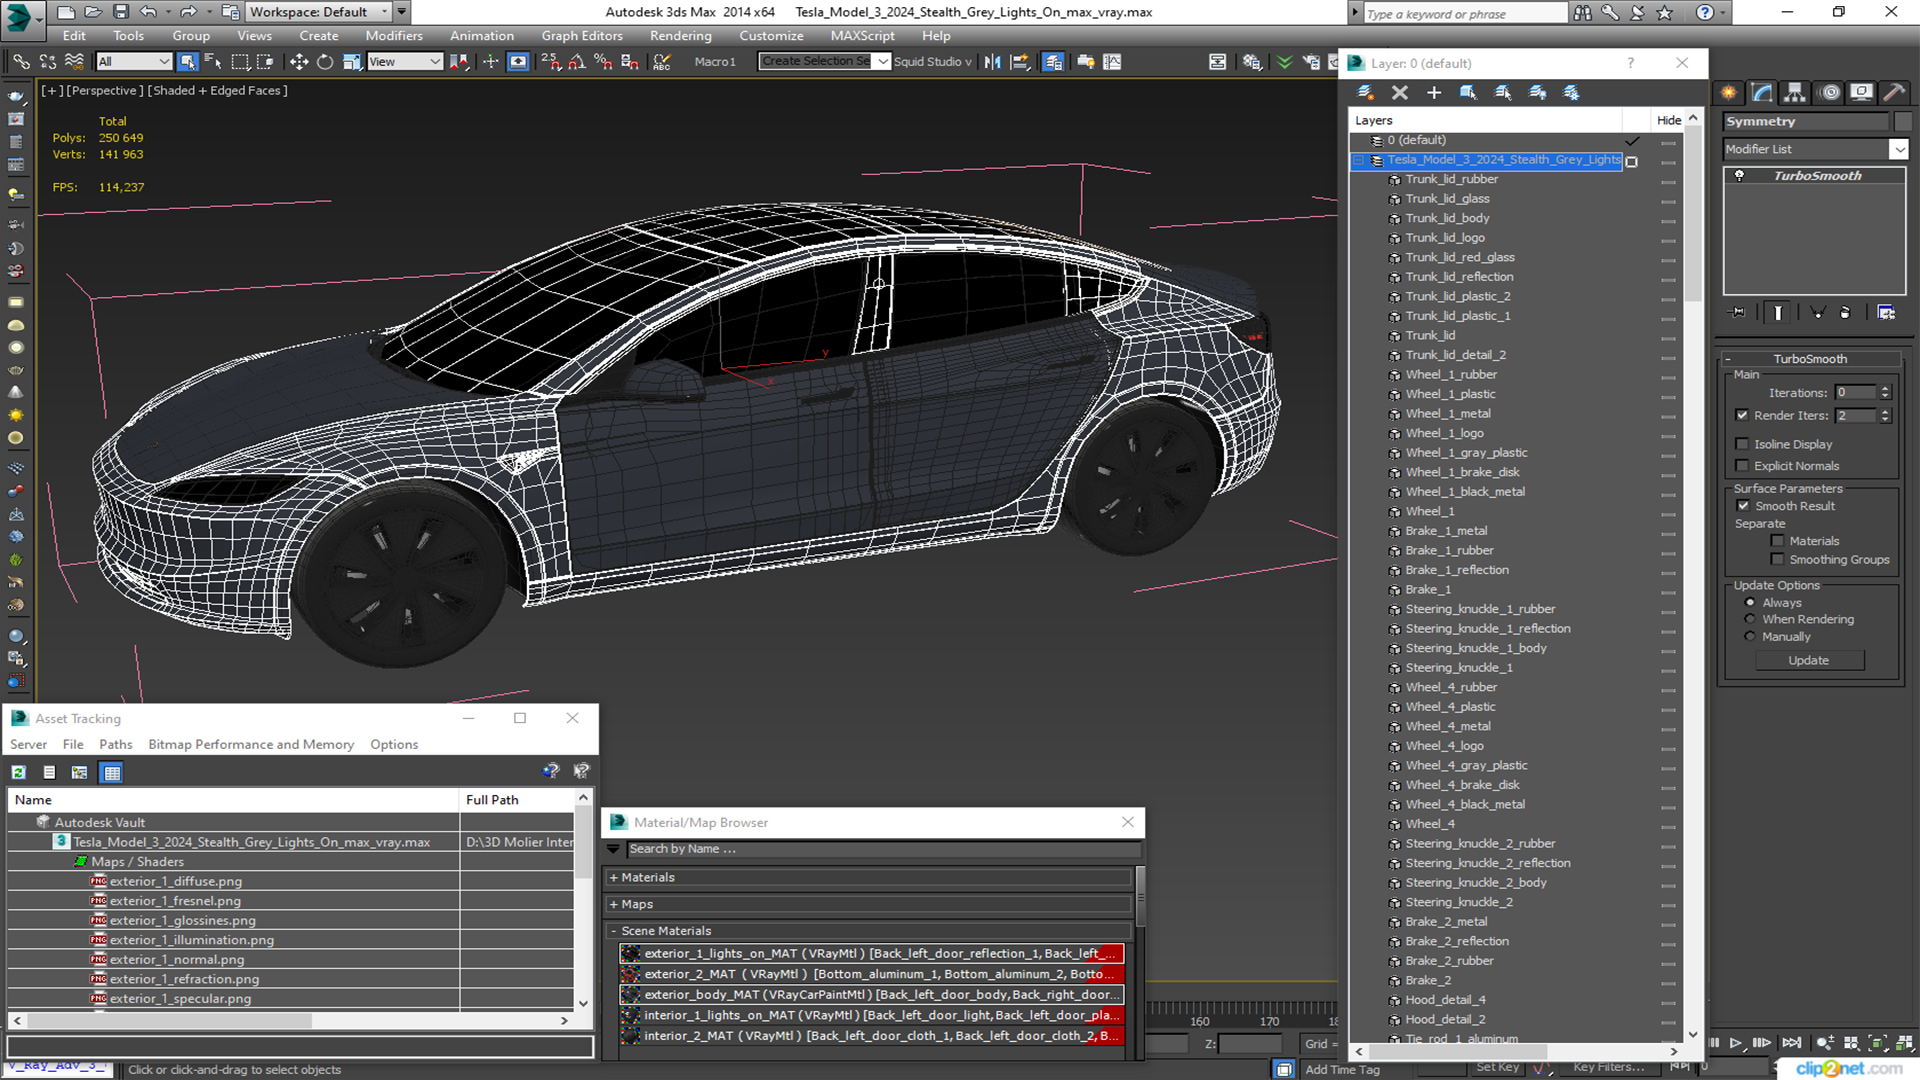Enable Isoline Display checkbox

1742,444
